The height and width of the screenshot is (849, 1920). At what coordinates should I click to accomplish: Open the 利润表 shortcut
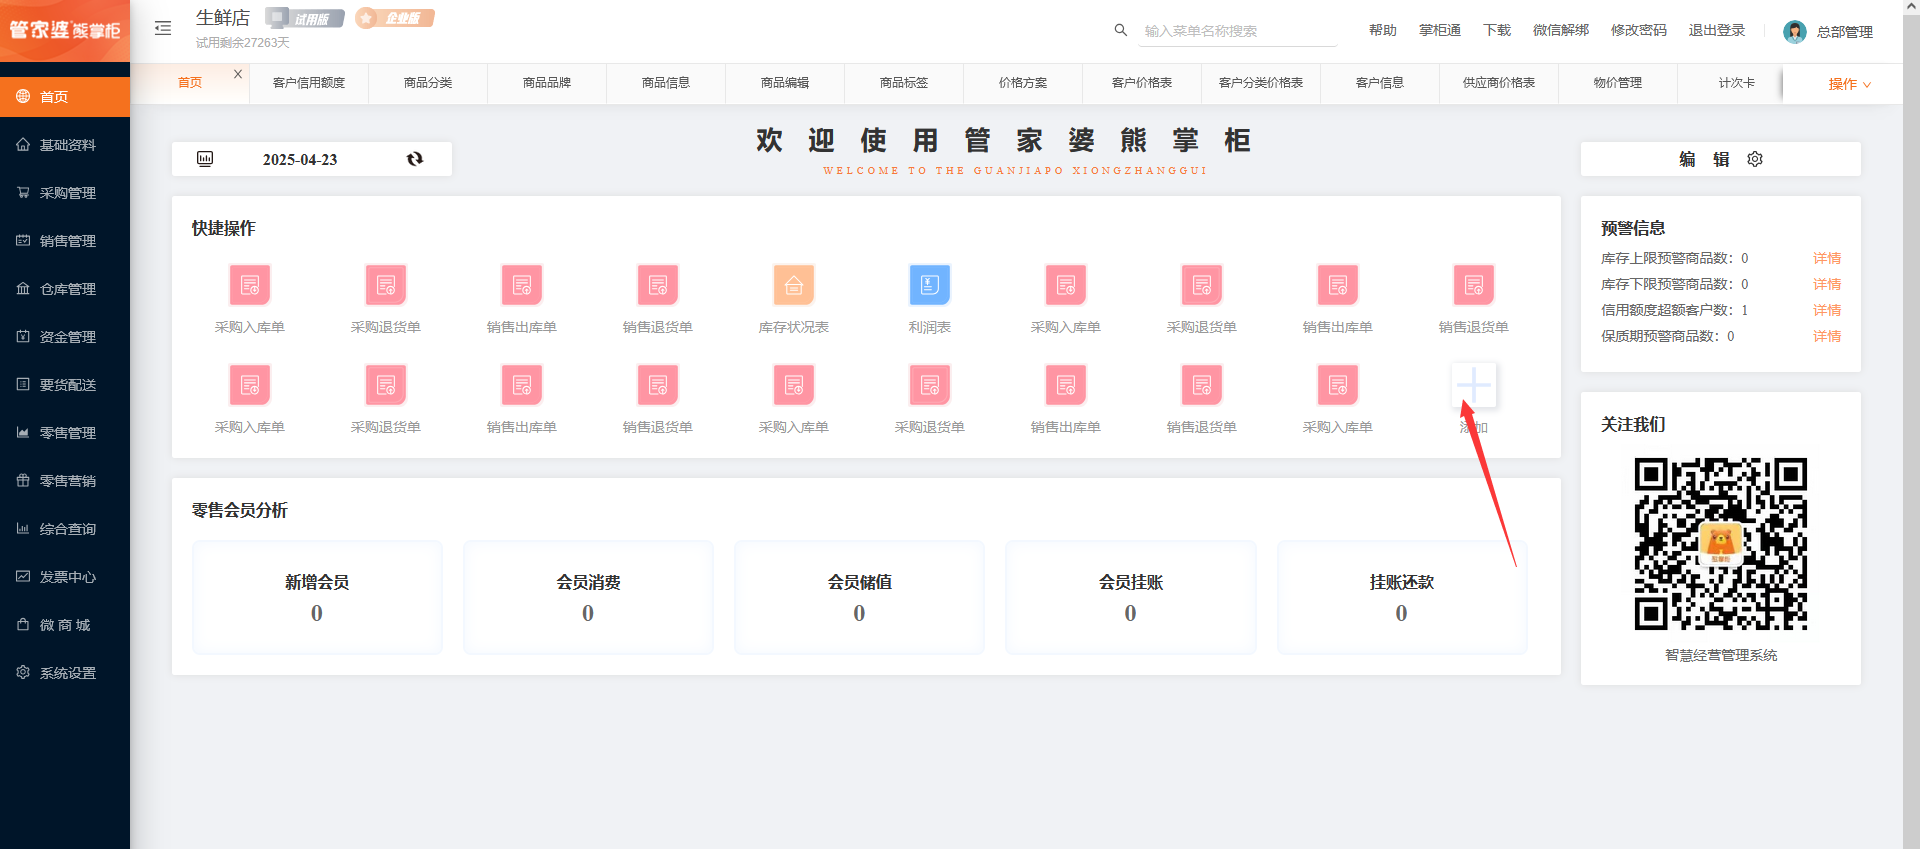(930, 298)
